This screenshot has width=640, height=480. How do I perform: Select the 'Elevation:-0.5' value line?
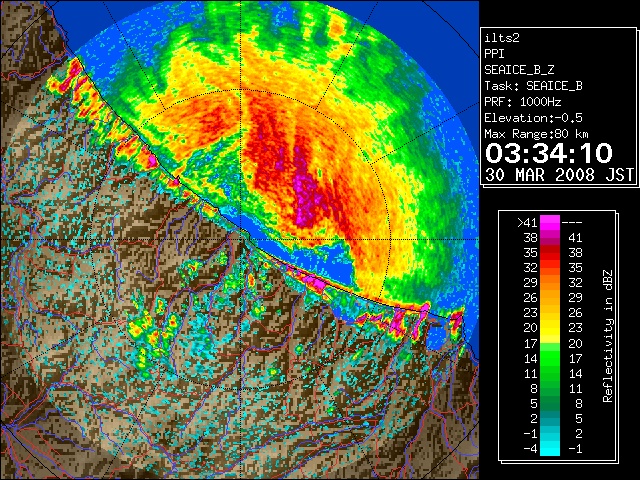pyautogui.click(x=533, y=118)
